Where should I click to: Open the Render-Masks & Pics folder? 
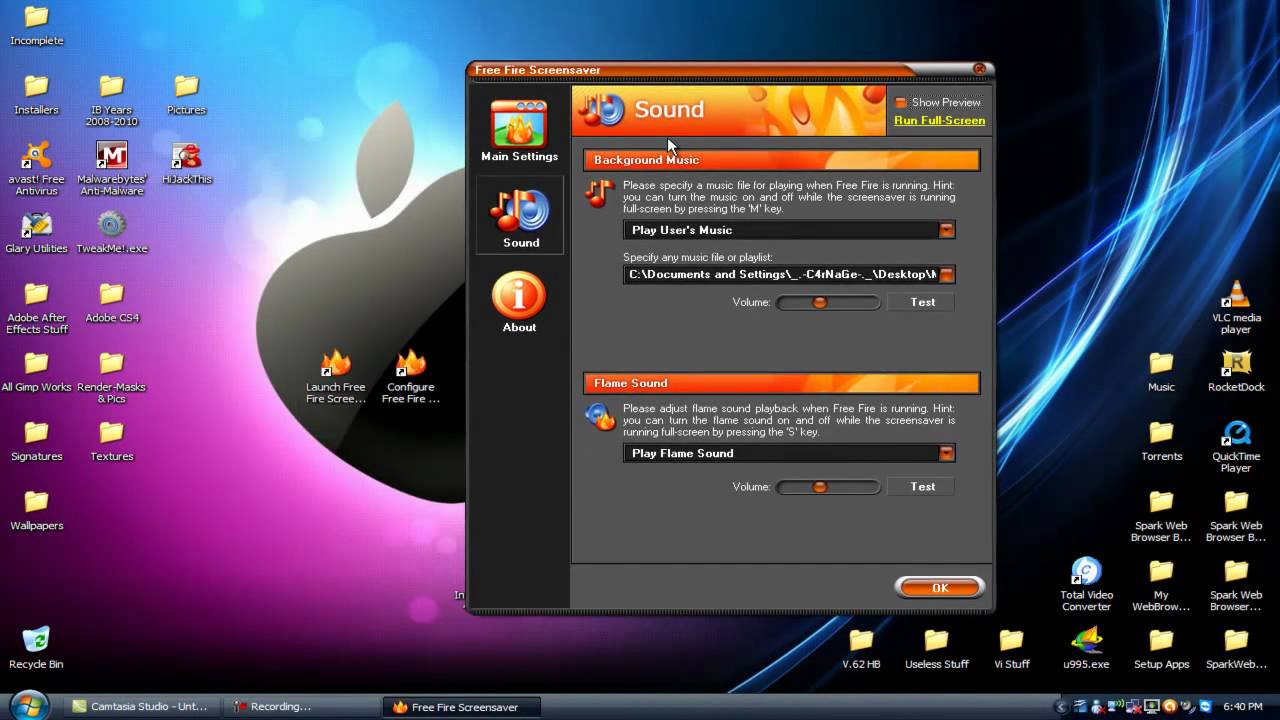coord(112,376)
